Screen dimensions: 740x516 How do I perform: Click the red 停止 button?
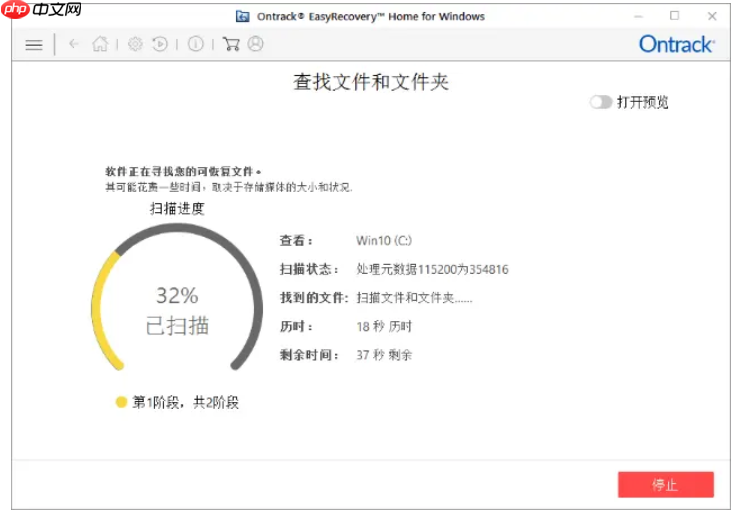[x=665, y=484]
